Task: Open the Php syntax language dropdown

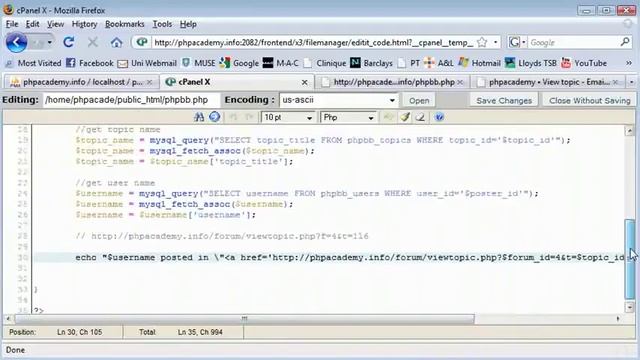Action: coord(349,118)
